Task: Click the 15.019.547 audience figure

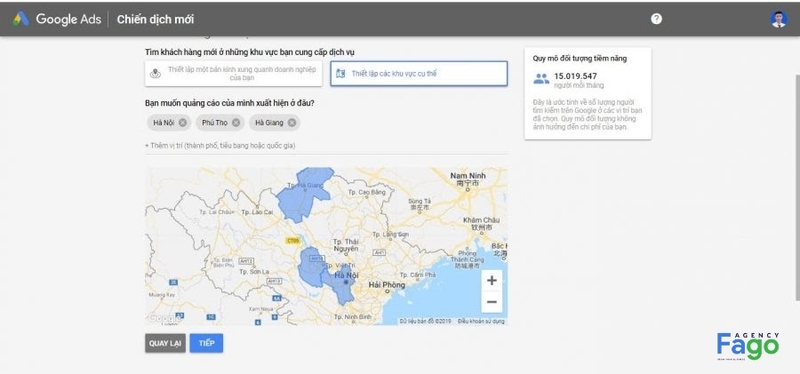Action: [x=576, y=76]
